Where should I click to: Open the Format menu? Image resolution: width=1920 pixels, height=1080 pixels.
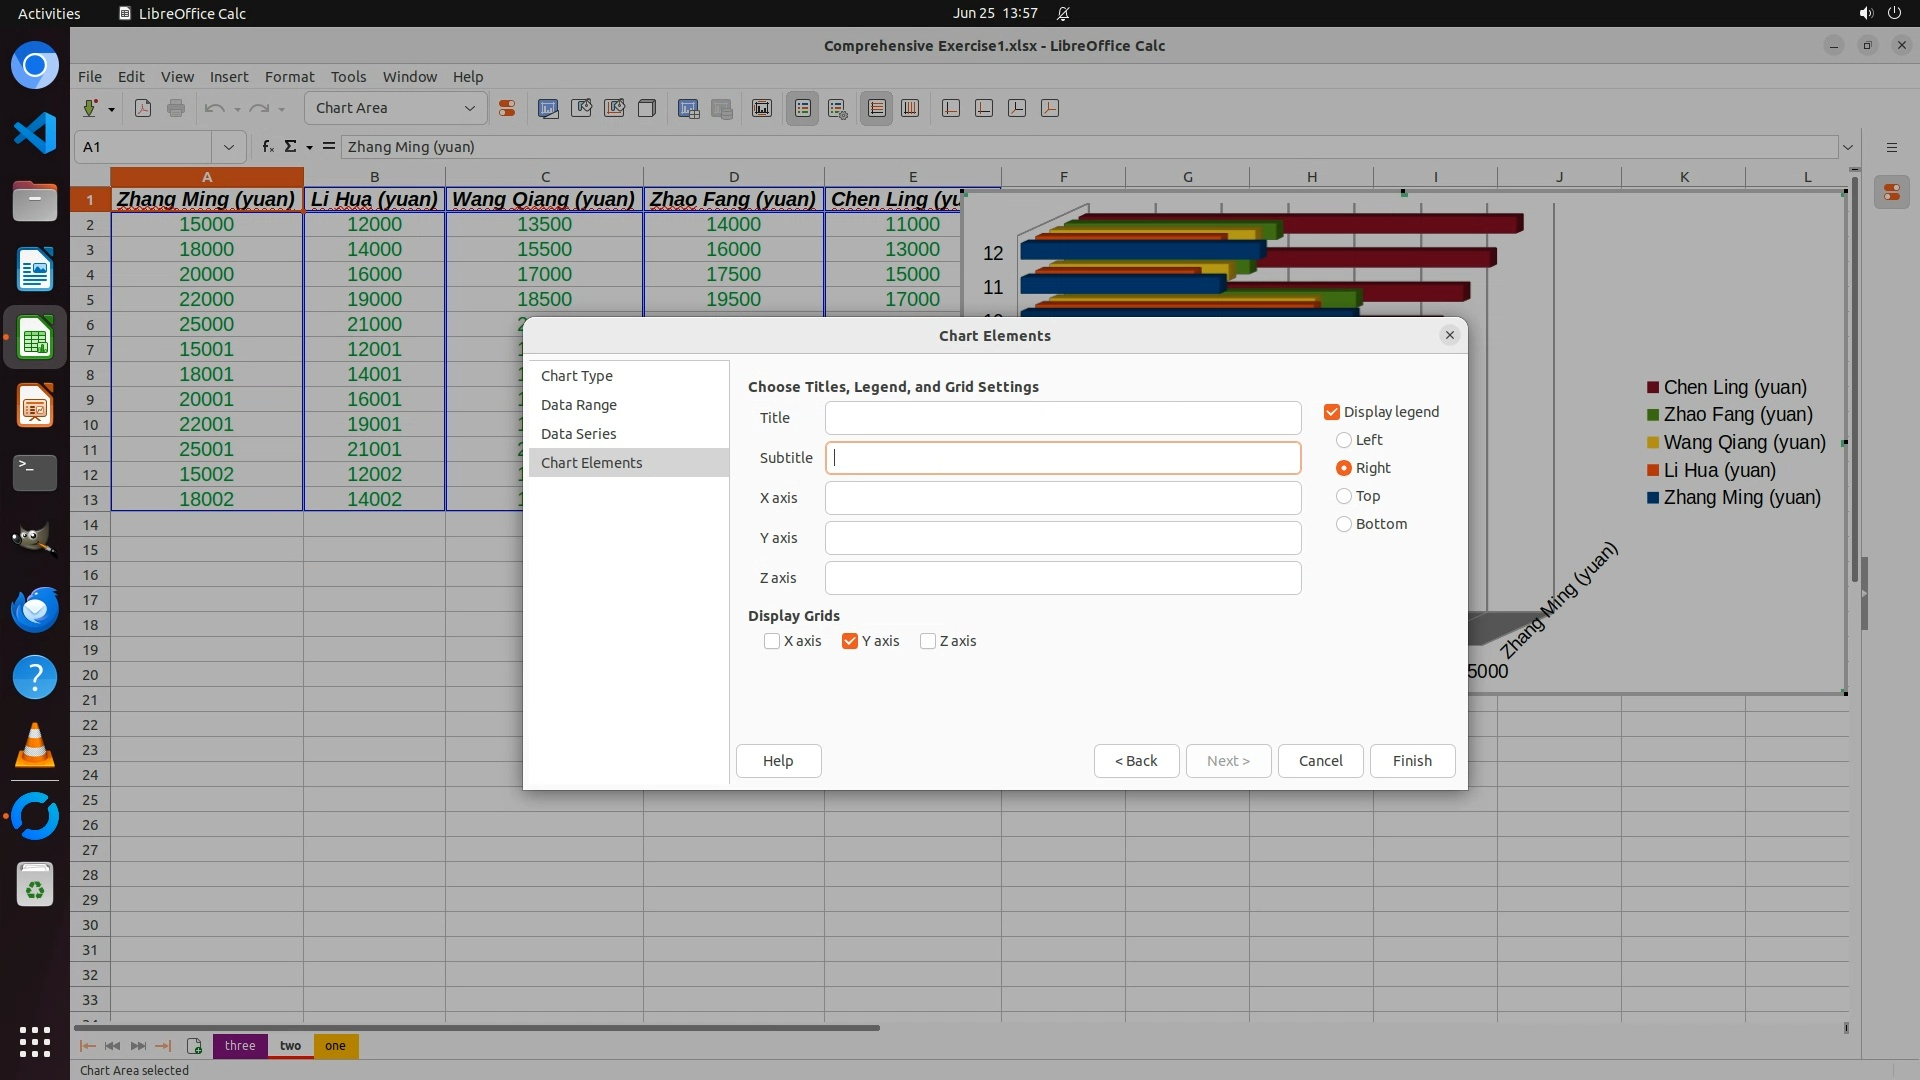coord(289,77)
